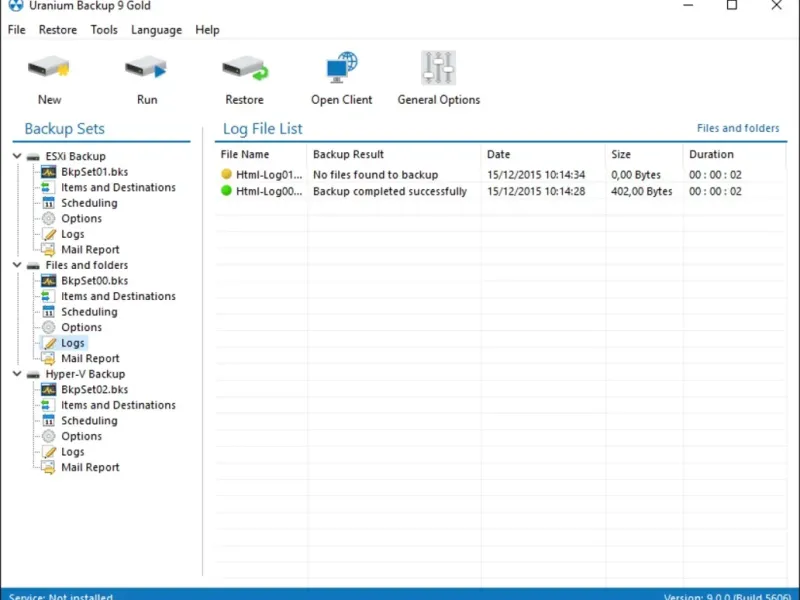Sort by Date column header

(x=543, y=154)
